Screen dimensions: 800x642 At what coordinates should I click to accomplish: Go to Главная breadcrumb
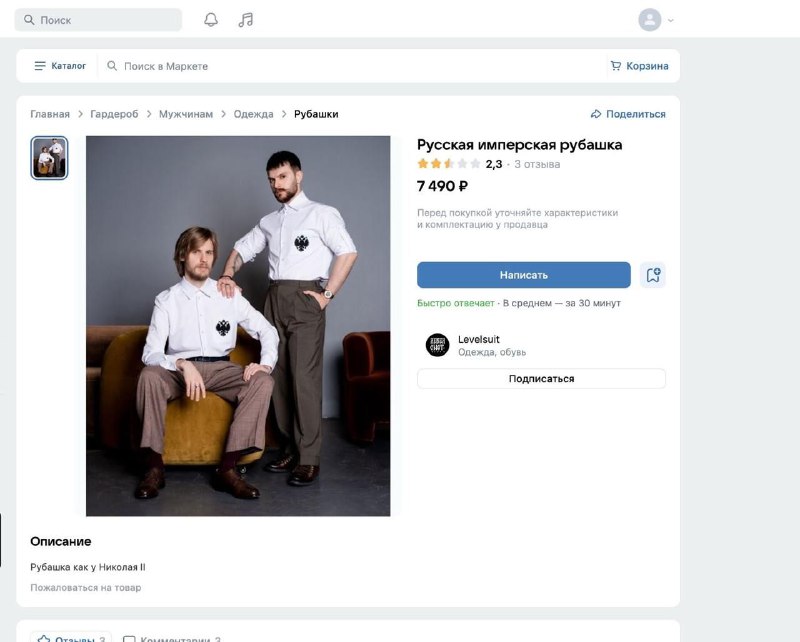[x=50, y=114]
